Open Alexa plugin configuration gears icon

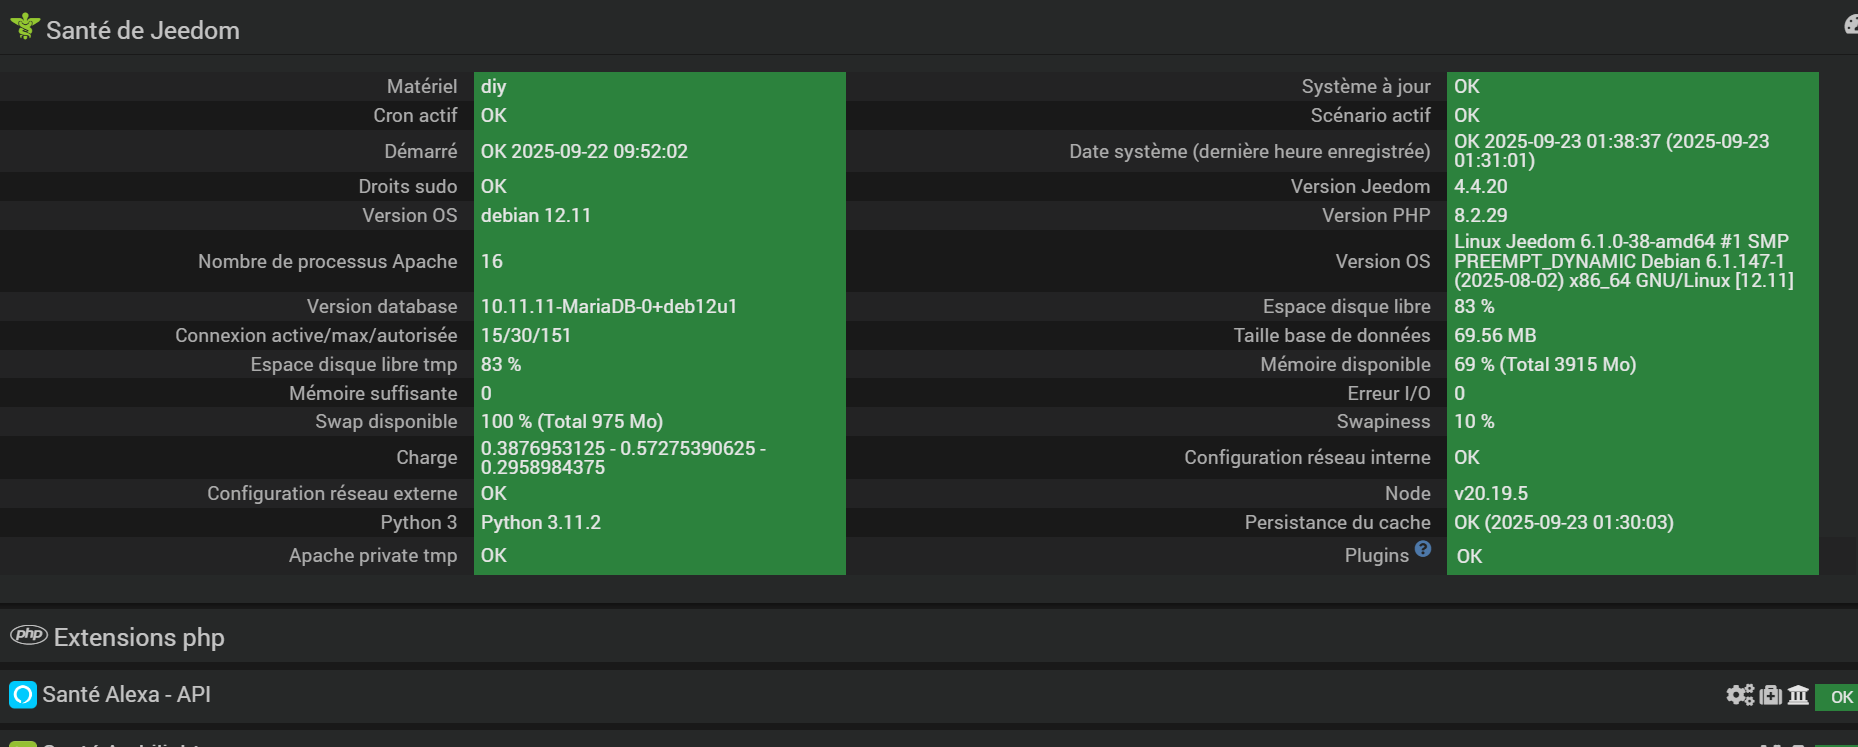point(1740,695)
